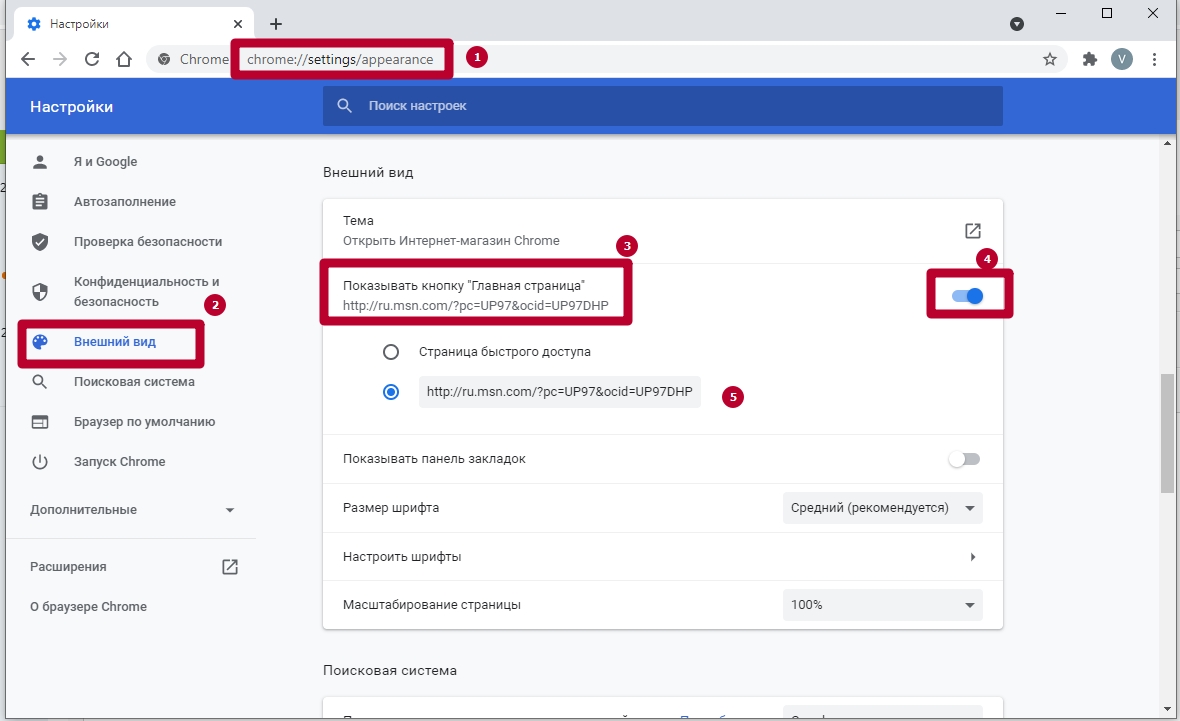Close the Настройки tab
The width and height of the screenshot is (1180, 721).
pyautogui.click(x=238, y=24)
